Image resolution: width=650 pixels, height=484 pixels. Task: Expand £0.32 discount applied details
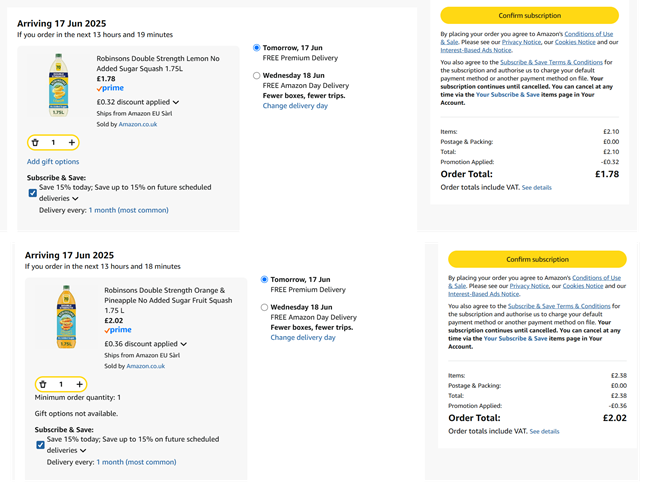point(176,102)
